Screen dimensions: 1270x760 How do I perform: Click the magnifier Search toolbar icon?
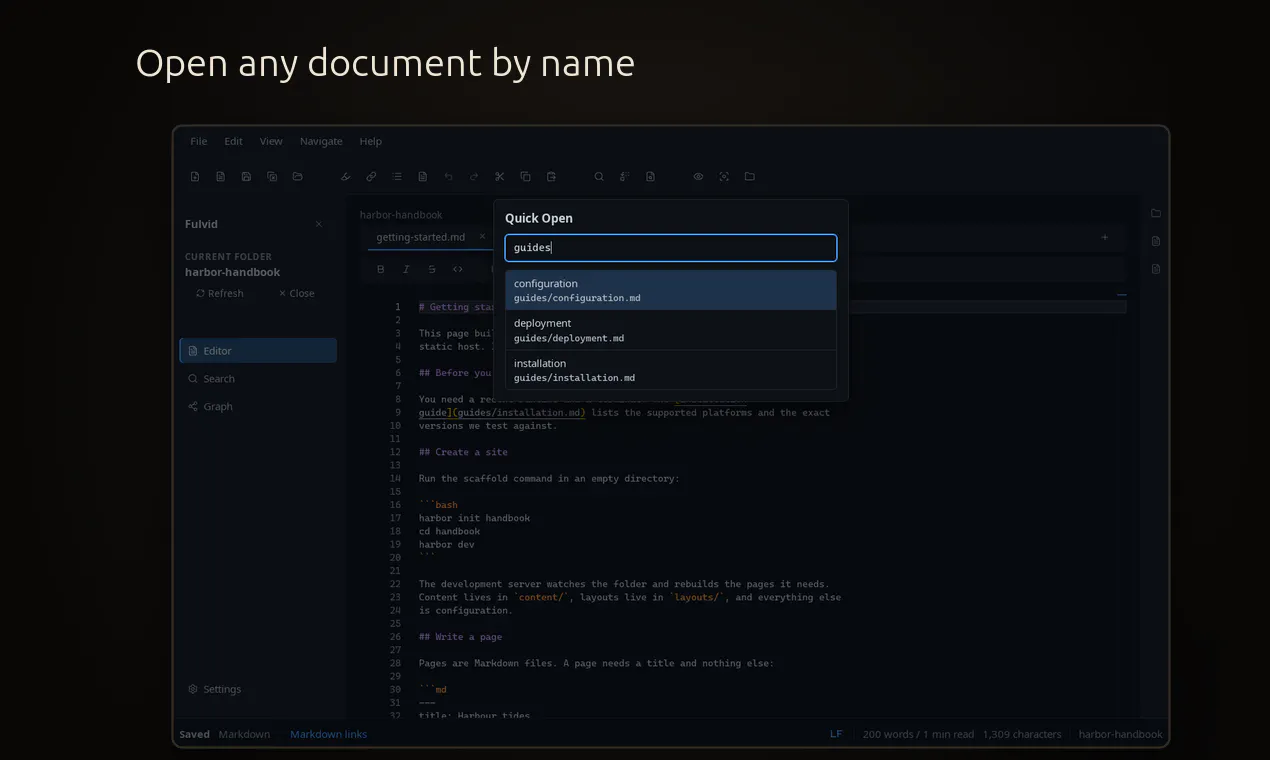tap(599, 177)
